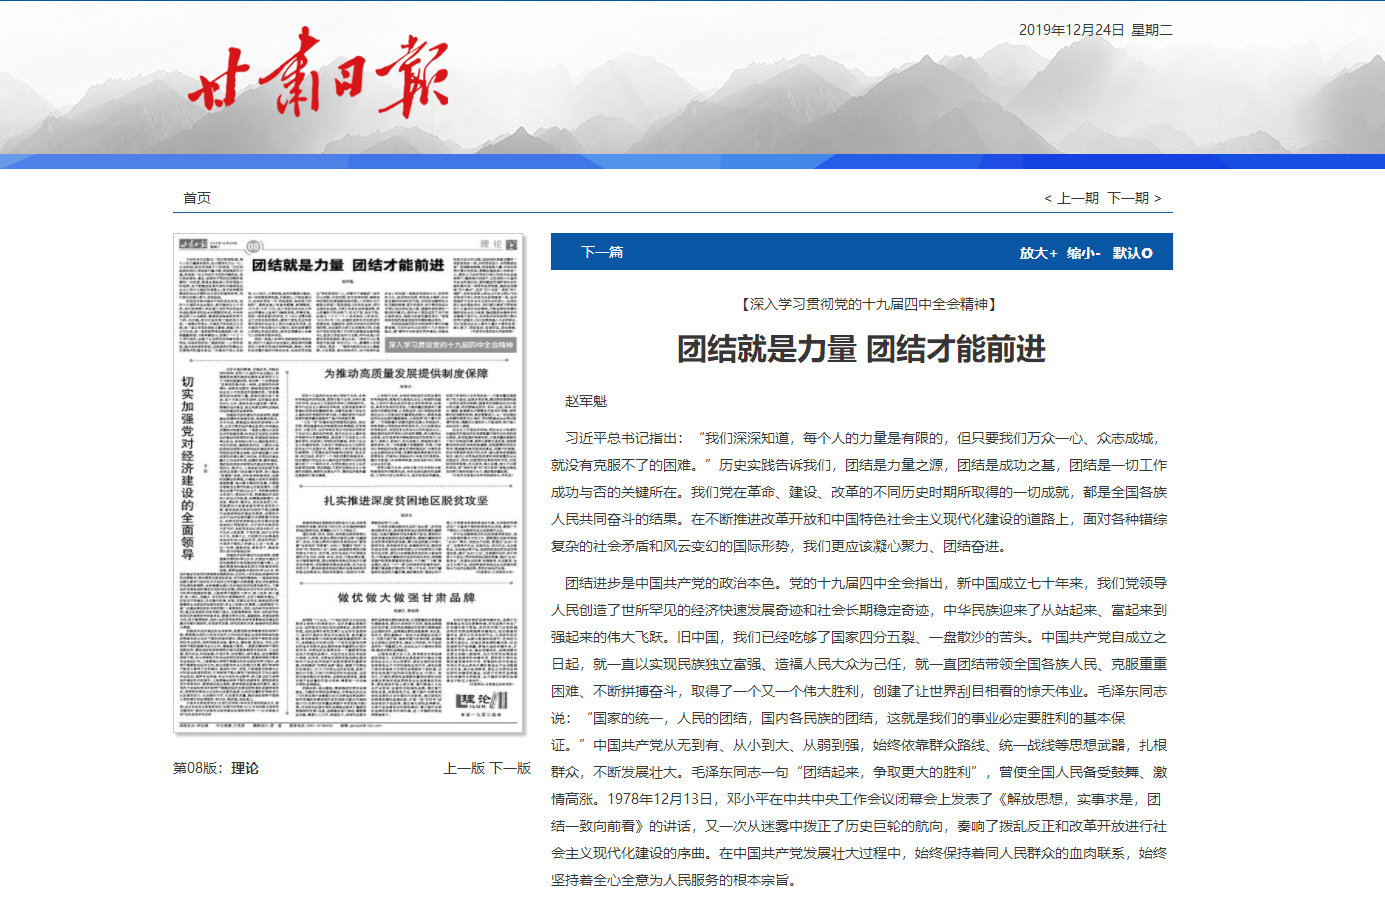Image resolution: width=1385 pixels, height=900 pixels.
Task: Go to previous page 上一版
Action: 464,768
